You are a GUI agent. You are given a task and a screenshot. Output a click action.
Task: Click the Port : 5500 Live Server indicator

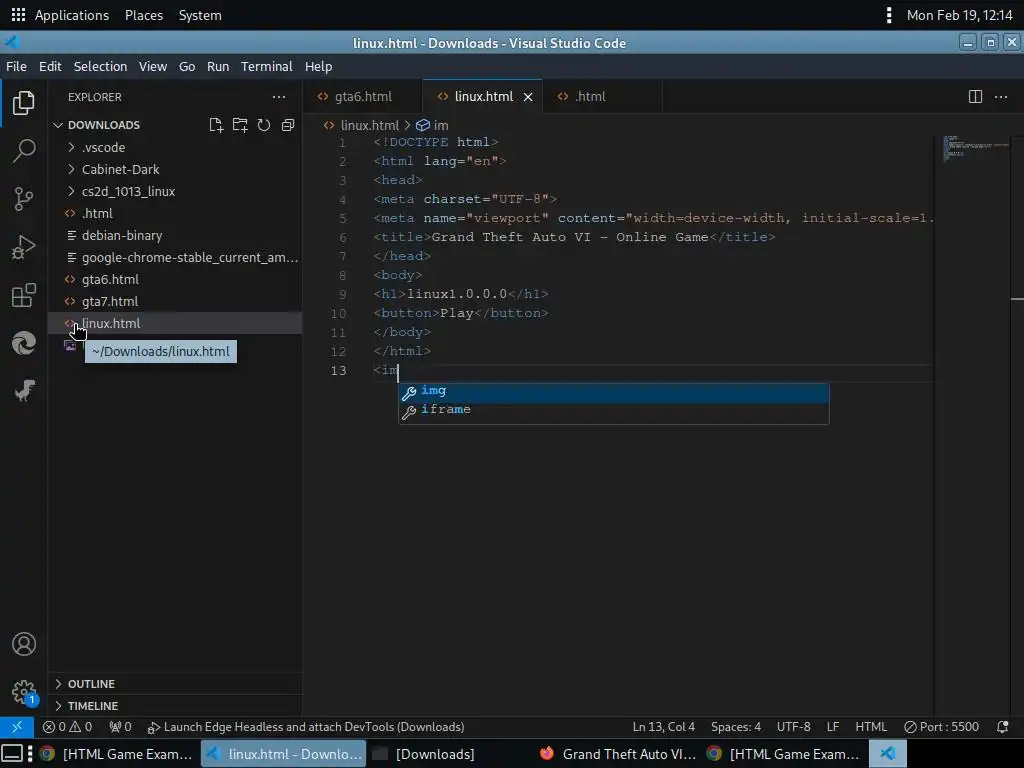tap(941, 727)
